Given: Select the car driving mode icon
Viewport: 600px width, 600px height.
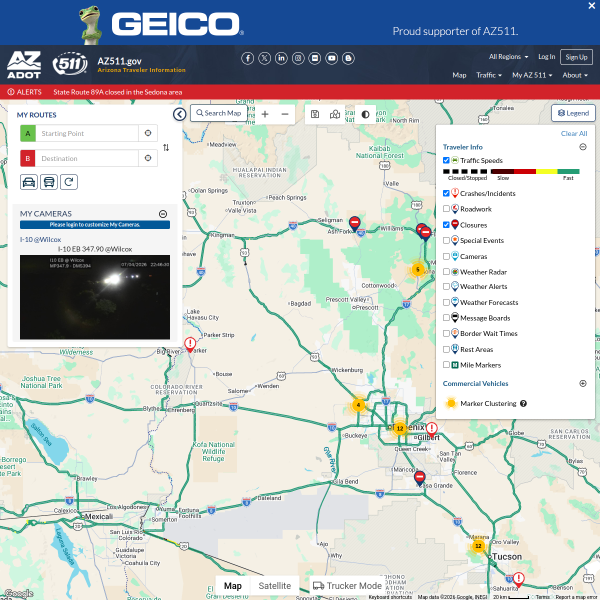Looking at the screenshot, I should coord(29,182).
